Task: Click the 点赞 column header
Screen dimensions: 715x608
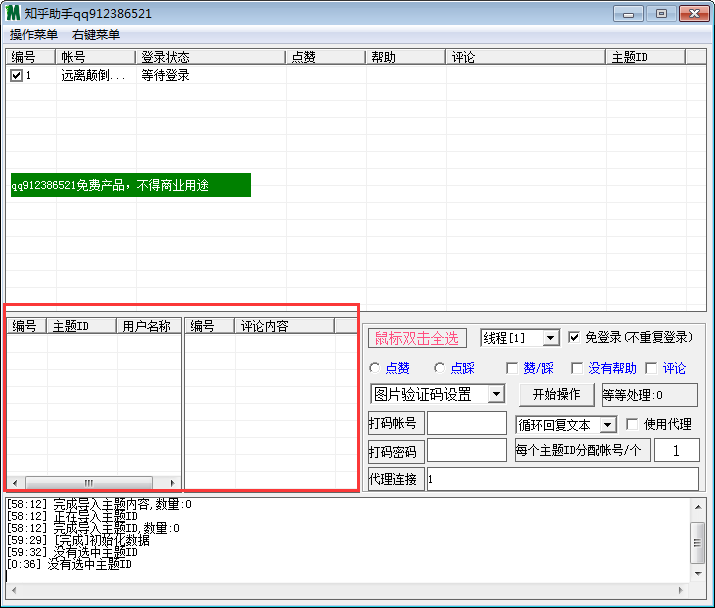Action: pos(326,57)
